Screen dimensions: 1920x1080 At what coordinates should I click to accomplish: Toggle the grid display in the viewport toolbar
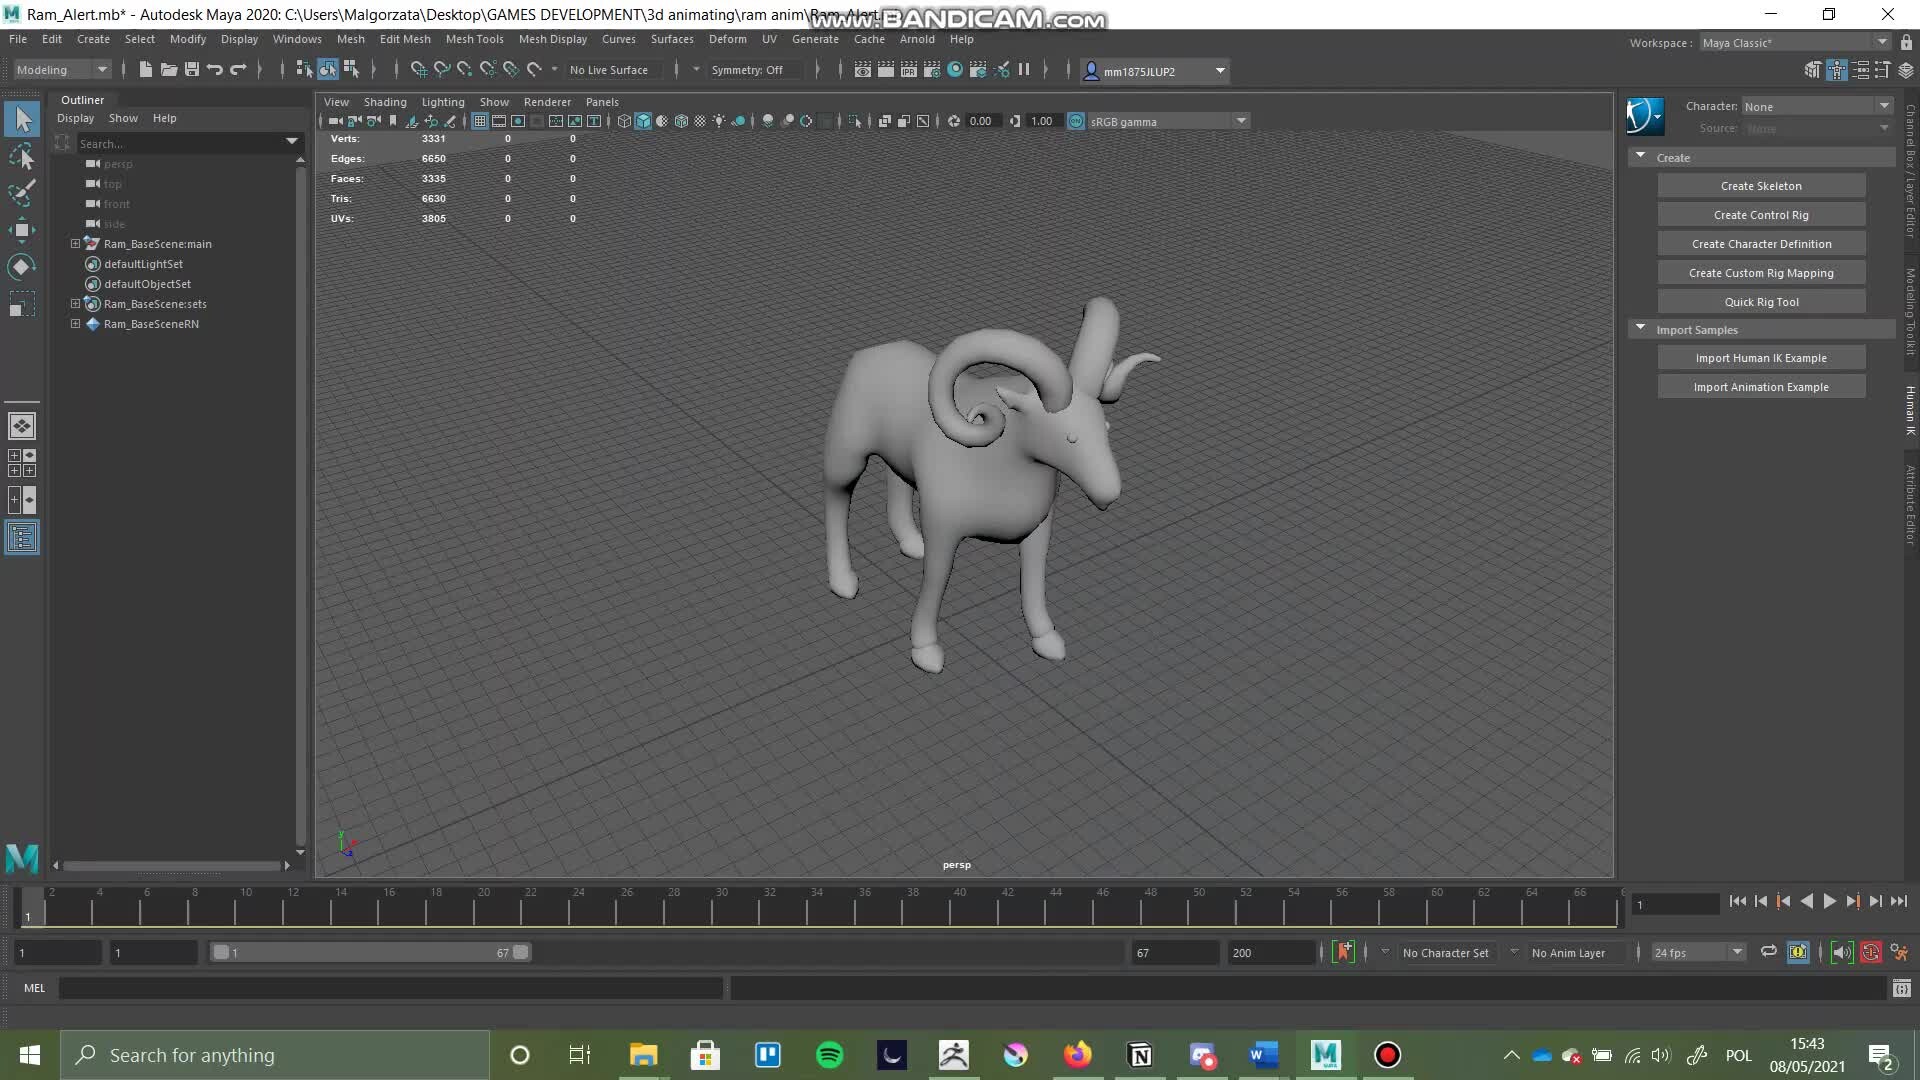tap(480, 121)
